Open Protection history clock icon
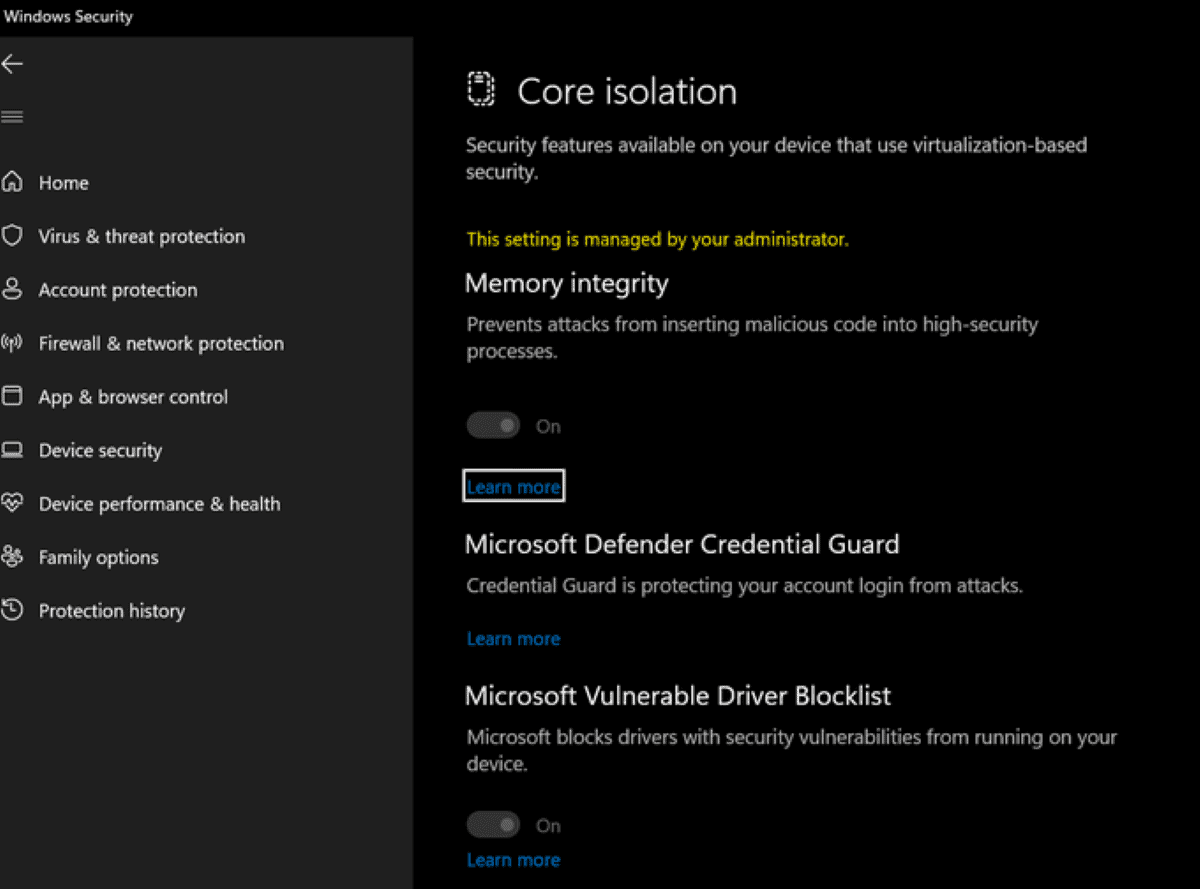 (x=14, y=610)
